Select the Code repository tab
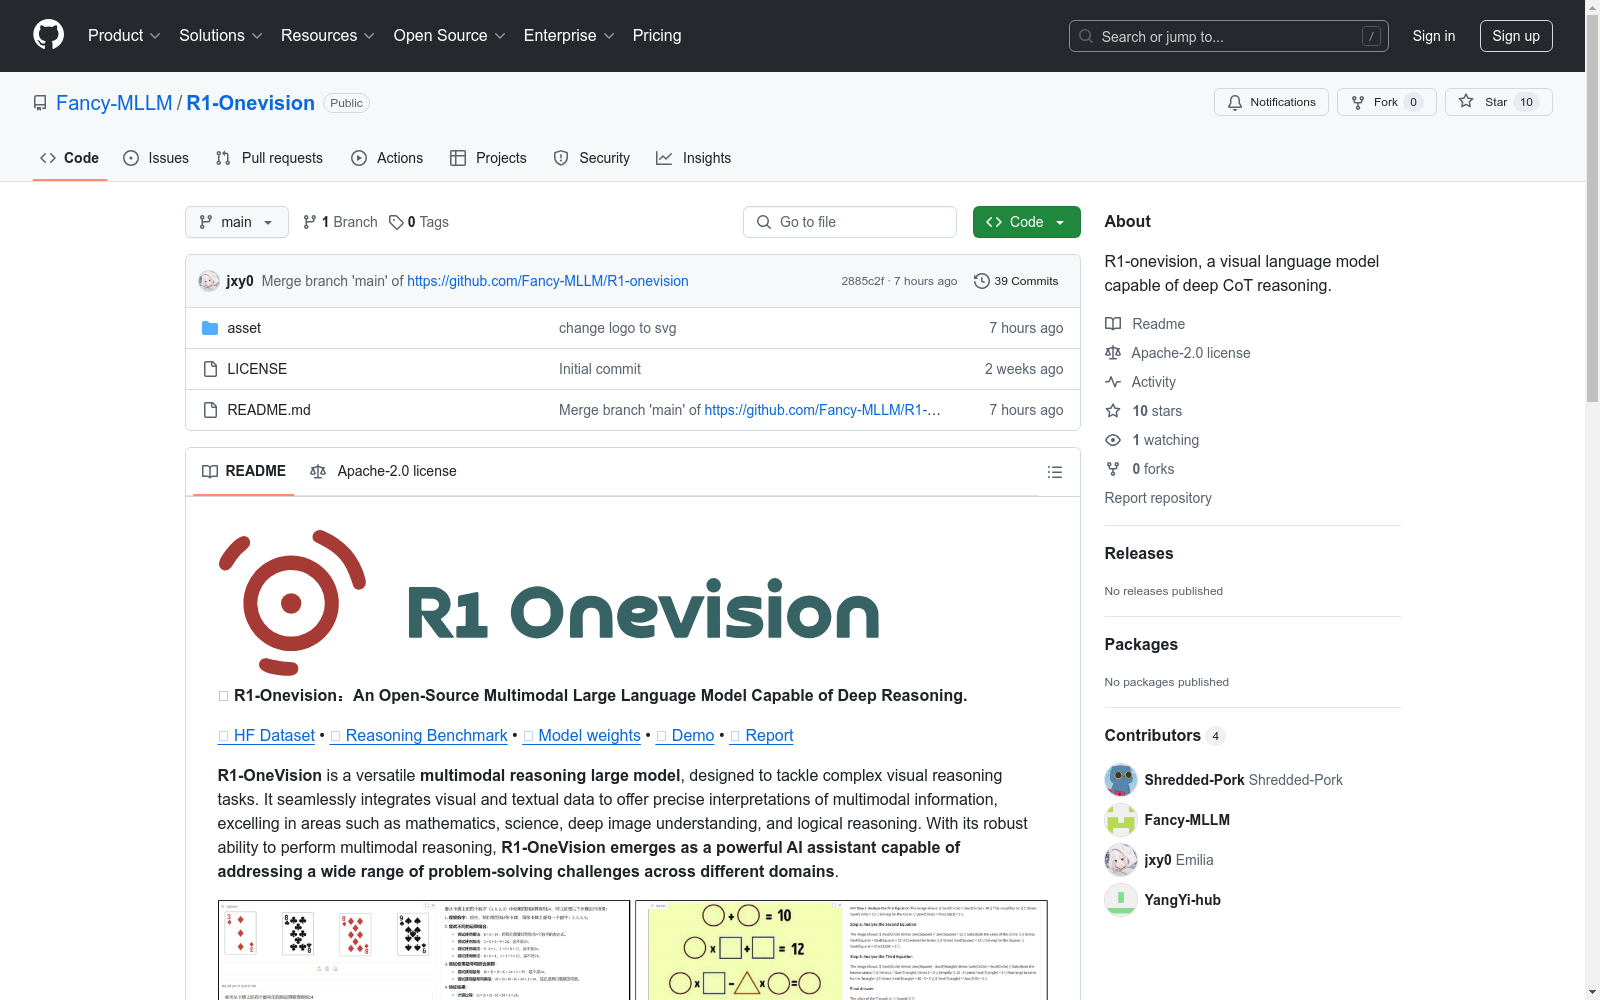Screen dimensions: 1600x1000 tap(70, 158)
